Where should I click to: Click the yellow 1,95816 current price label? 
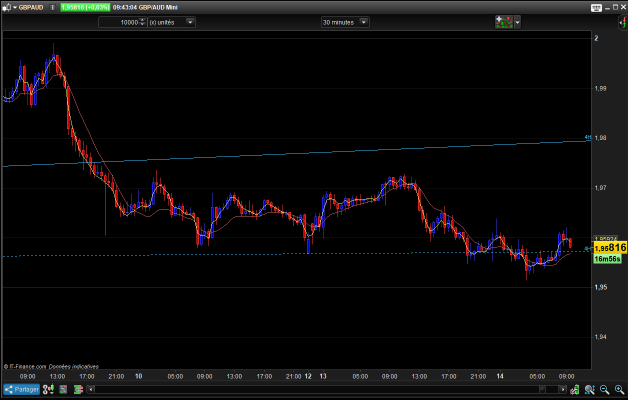(x=610, y=248)
